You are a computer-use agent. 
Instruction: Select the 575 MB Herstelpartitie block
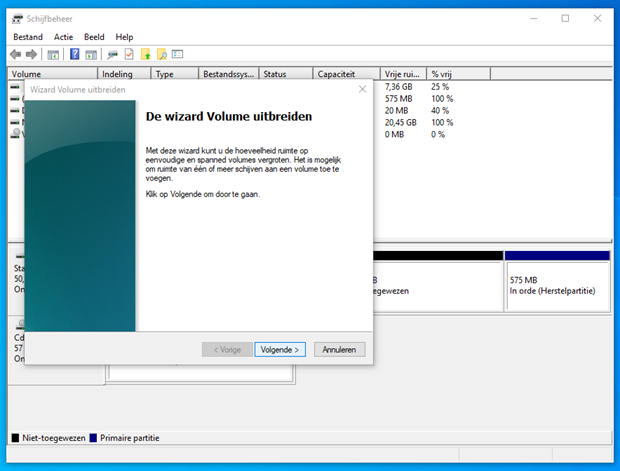[557, 282]
